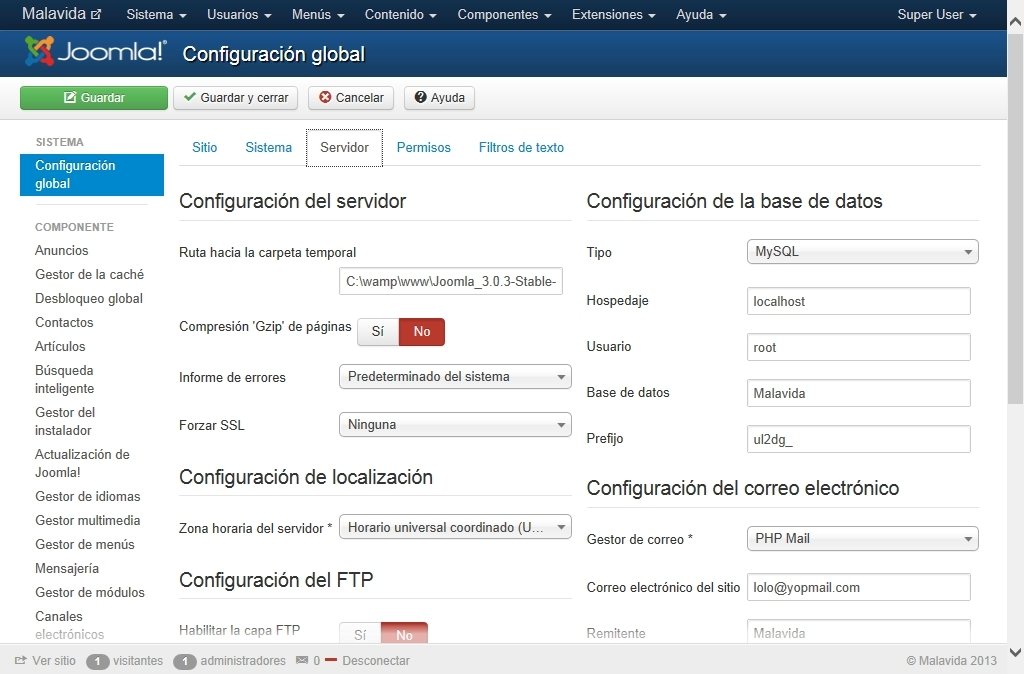Switch to the Sistema configuration tab
The height and width of the screenshot is (674, 1024).
(x=268, y=148)
